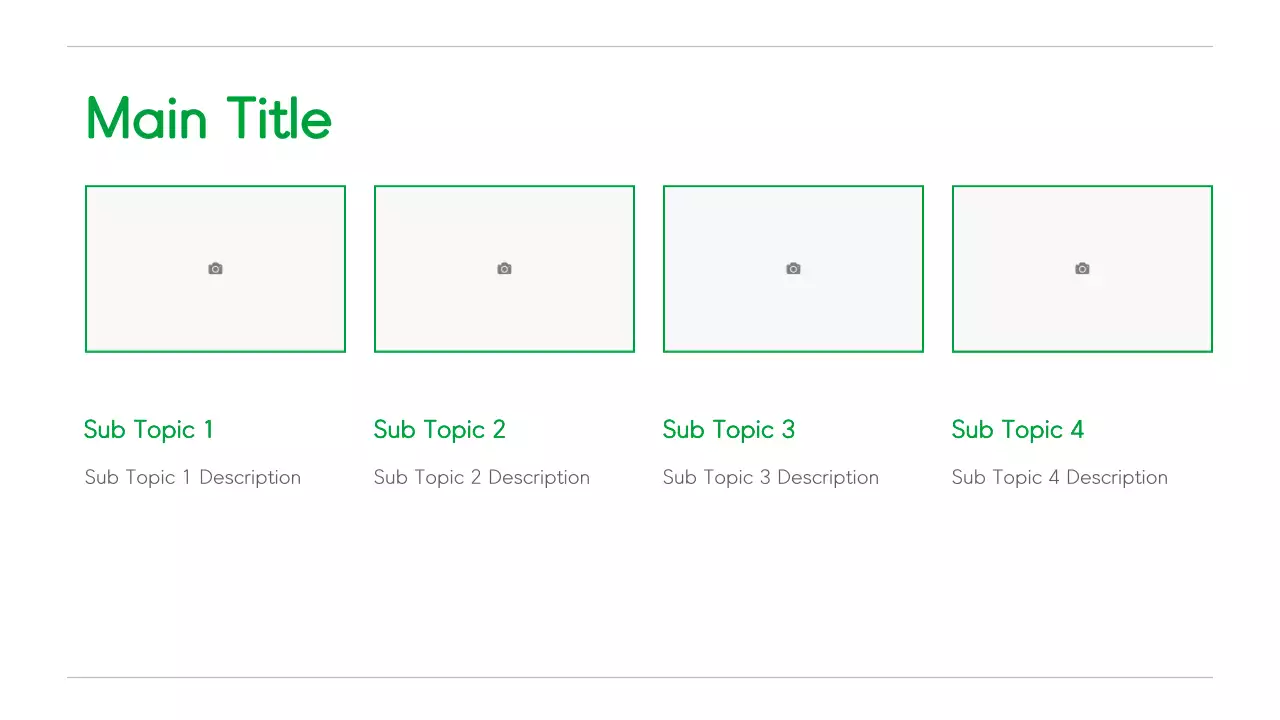This screenshot has height=720, width=1280.
Task: Click the Sub Topic 1 Description text
Action: tap(193, 478)
